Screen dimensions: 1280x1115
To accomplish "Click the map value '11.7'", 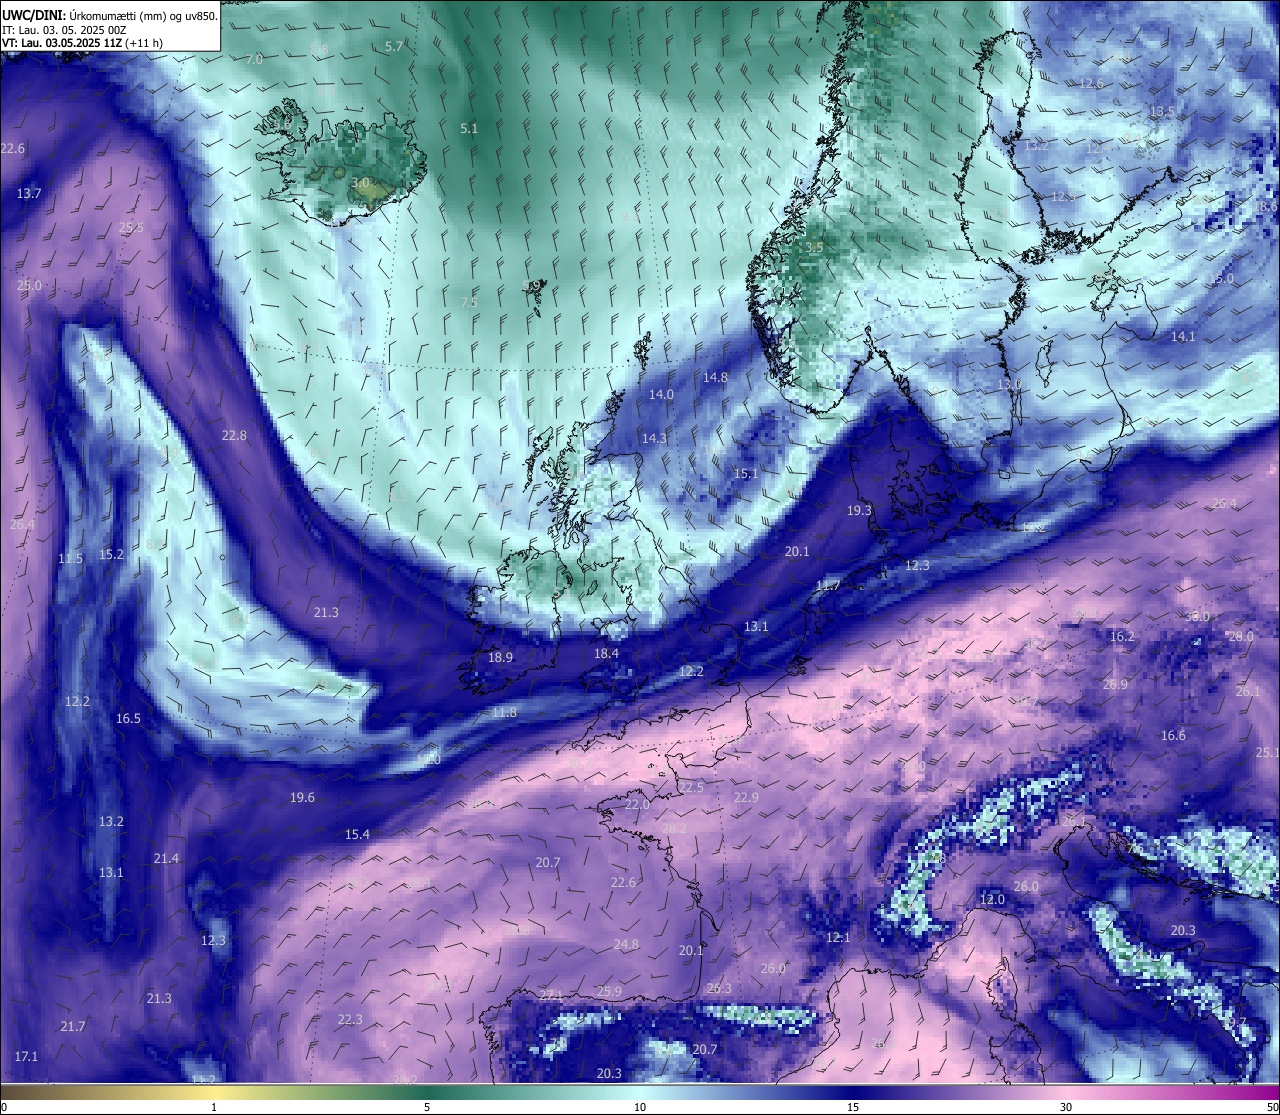I will (x=828, y=586).
